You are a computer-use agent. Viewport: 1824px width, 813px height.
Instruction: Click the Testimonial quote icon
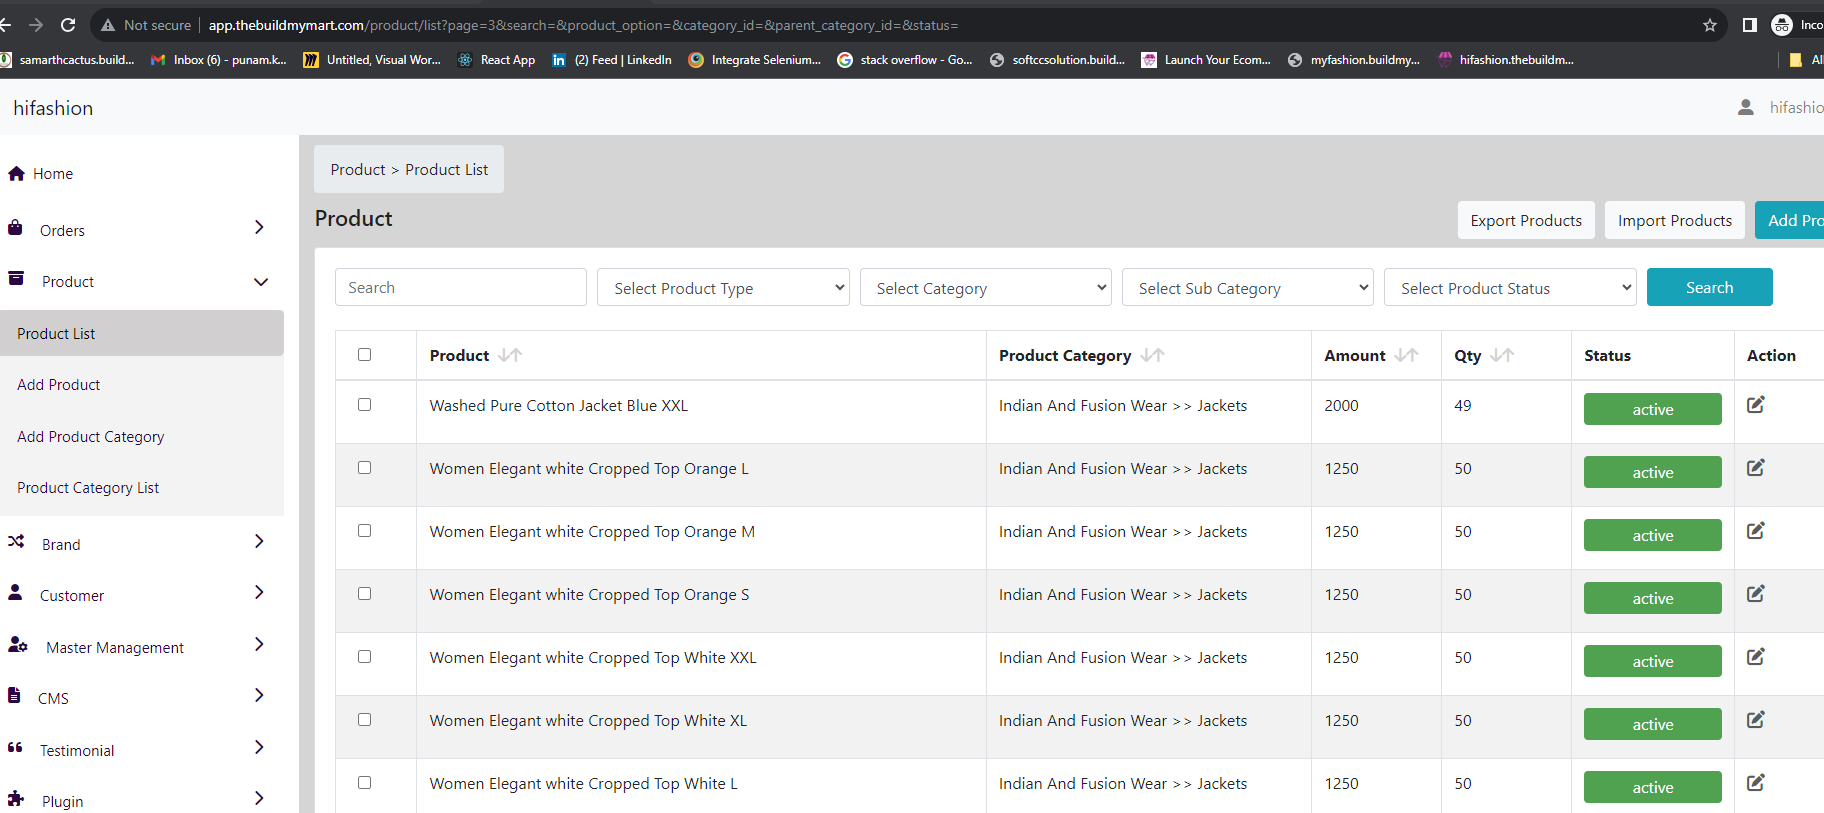coord(15,747)
